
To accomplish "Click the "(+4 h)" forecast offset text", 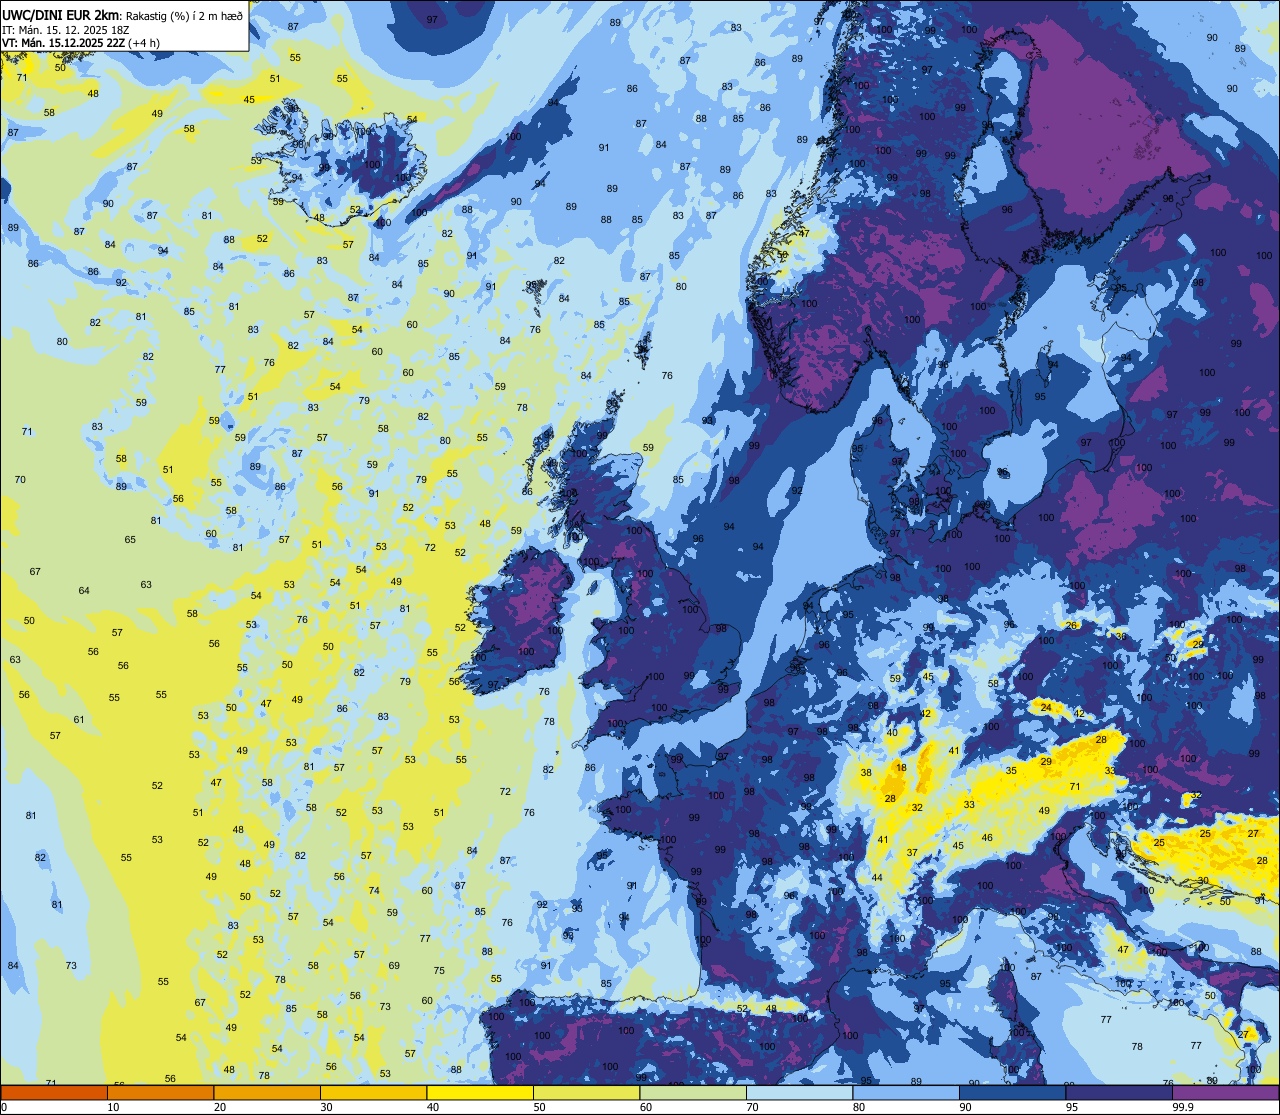I will coord(143,43).
